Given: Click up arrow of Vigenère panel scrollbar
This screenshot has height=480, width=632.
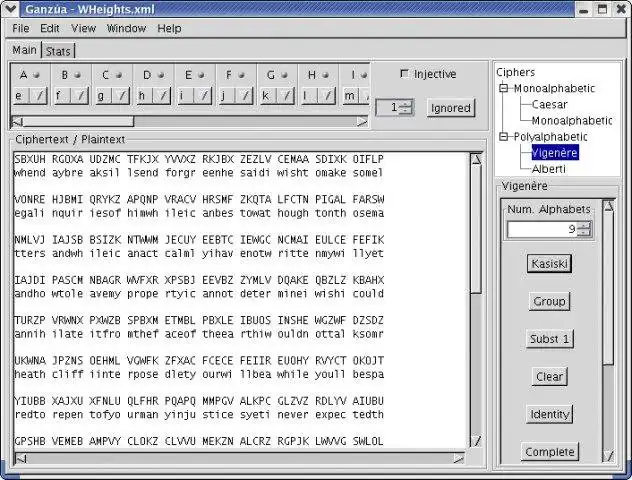Looking at the screenshot, I should point(608,206).
